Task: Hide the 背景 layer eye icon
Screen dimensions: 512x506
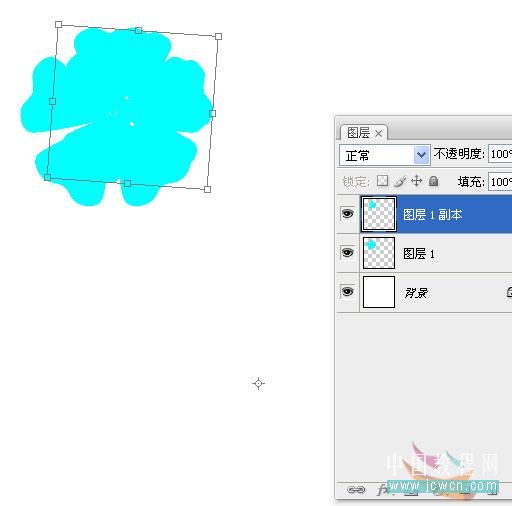Action: tap(347, 291)
